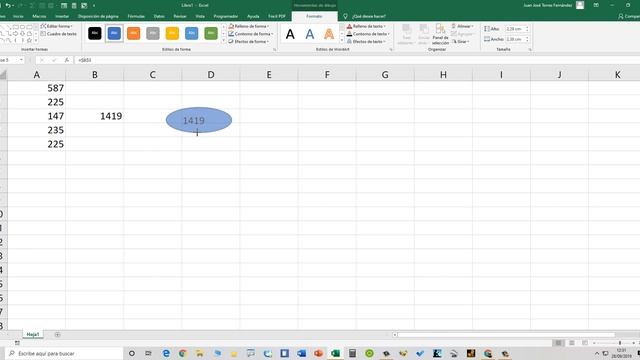Click Windows search box Escribe aquí para buscar

coord(64,353)
